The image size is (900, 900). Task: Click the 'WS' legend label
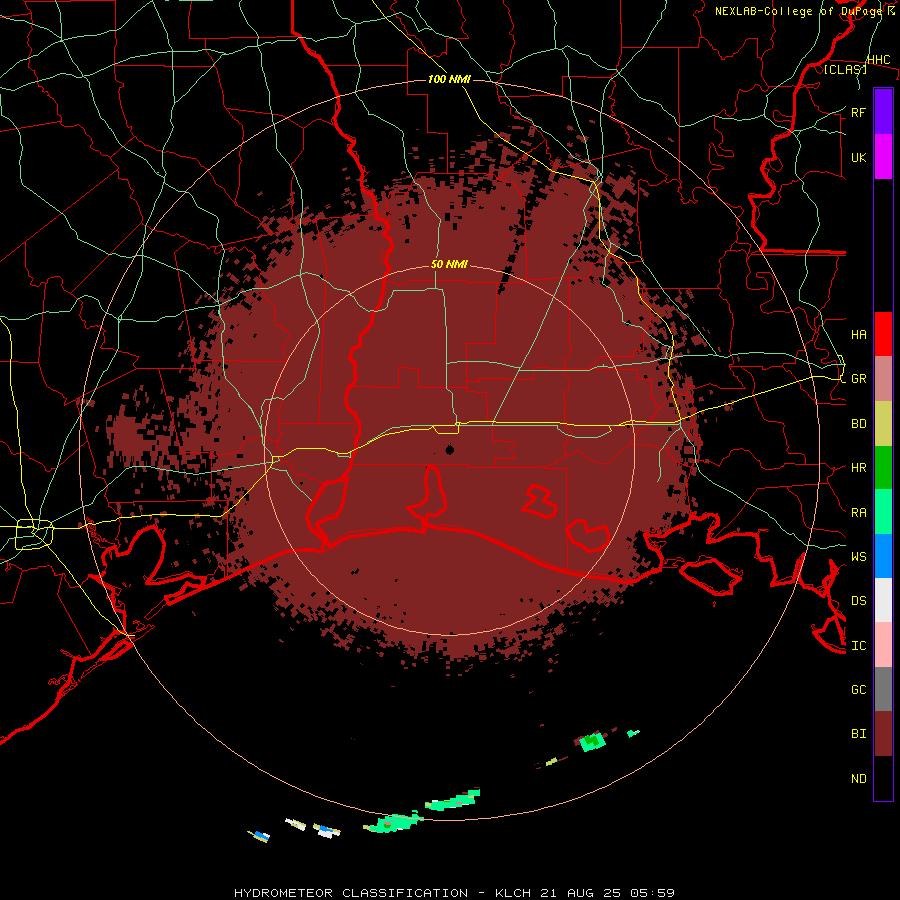tap(858, 556)
